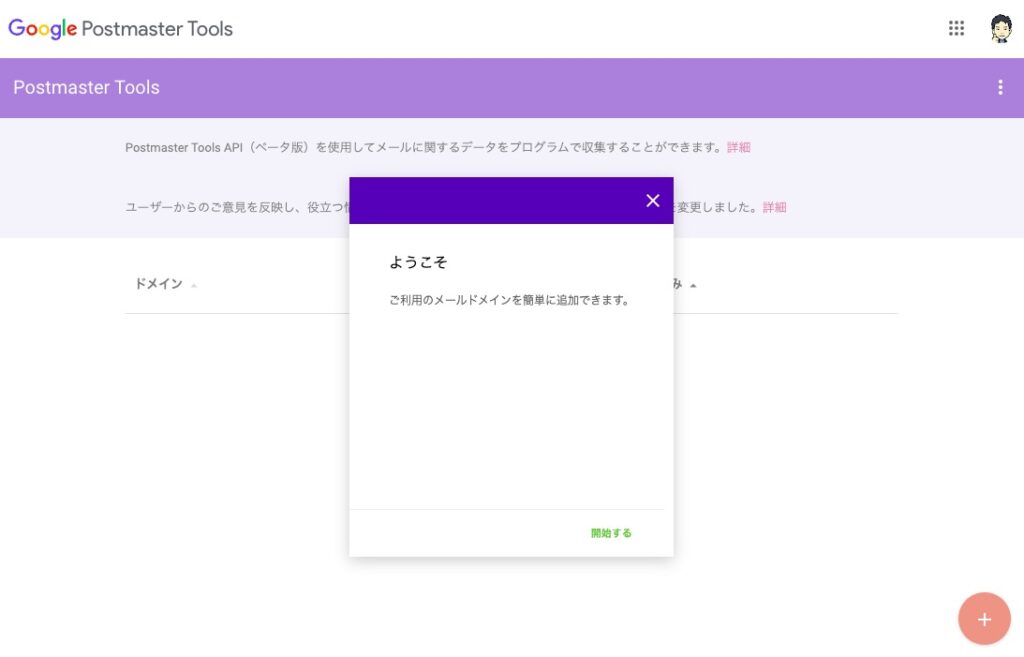Add a domain with the plus button
Viewport: 1024px width, 657px height.
(984, 618)
